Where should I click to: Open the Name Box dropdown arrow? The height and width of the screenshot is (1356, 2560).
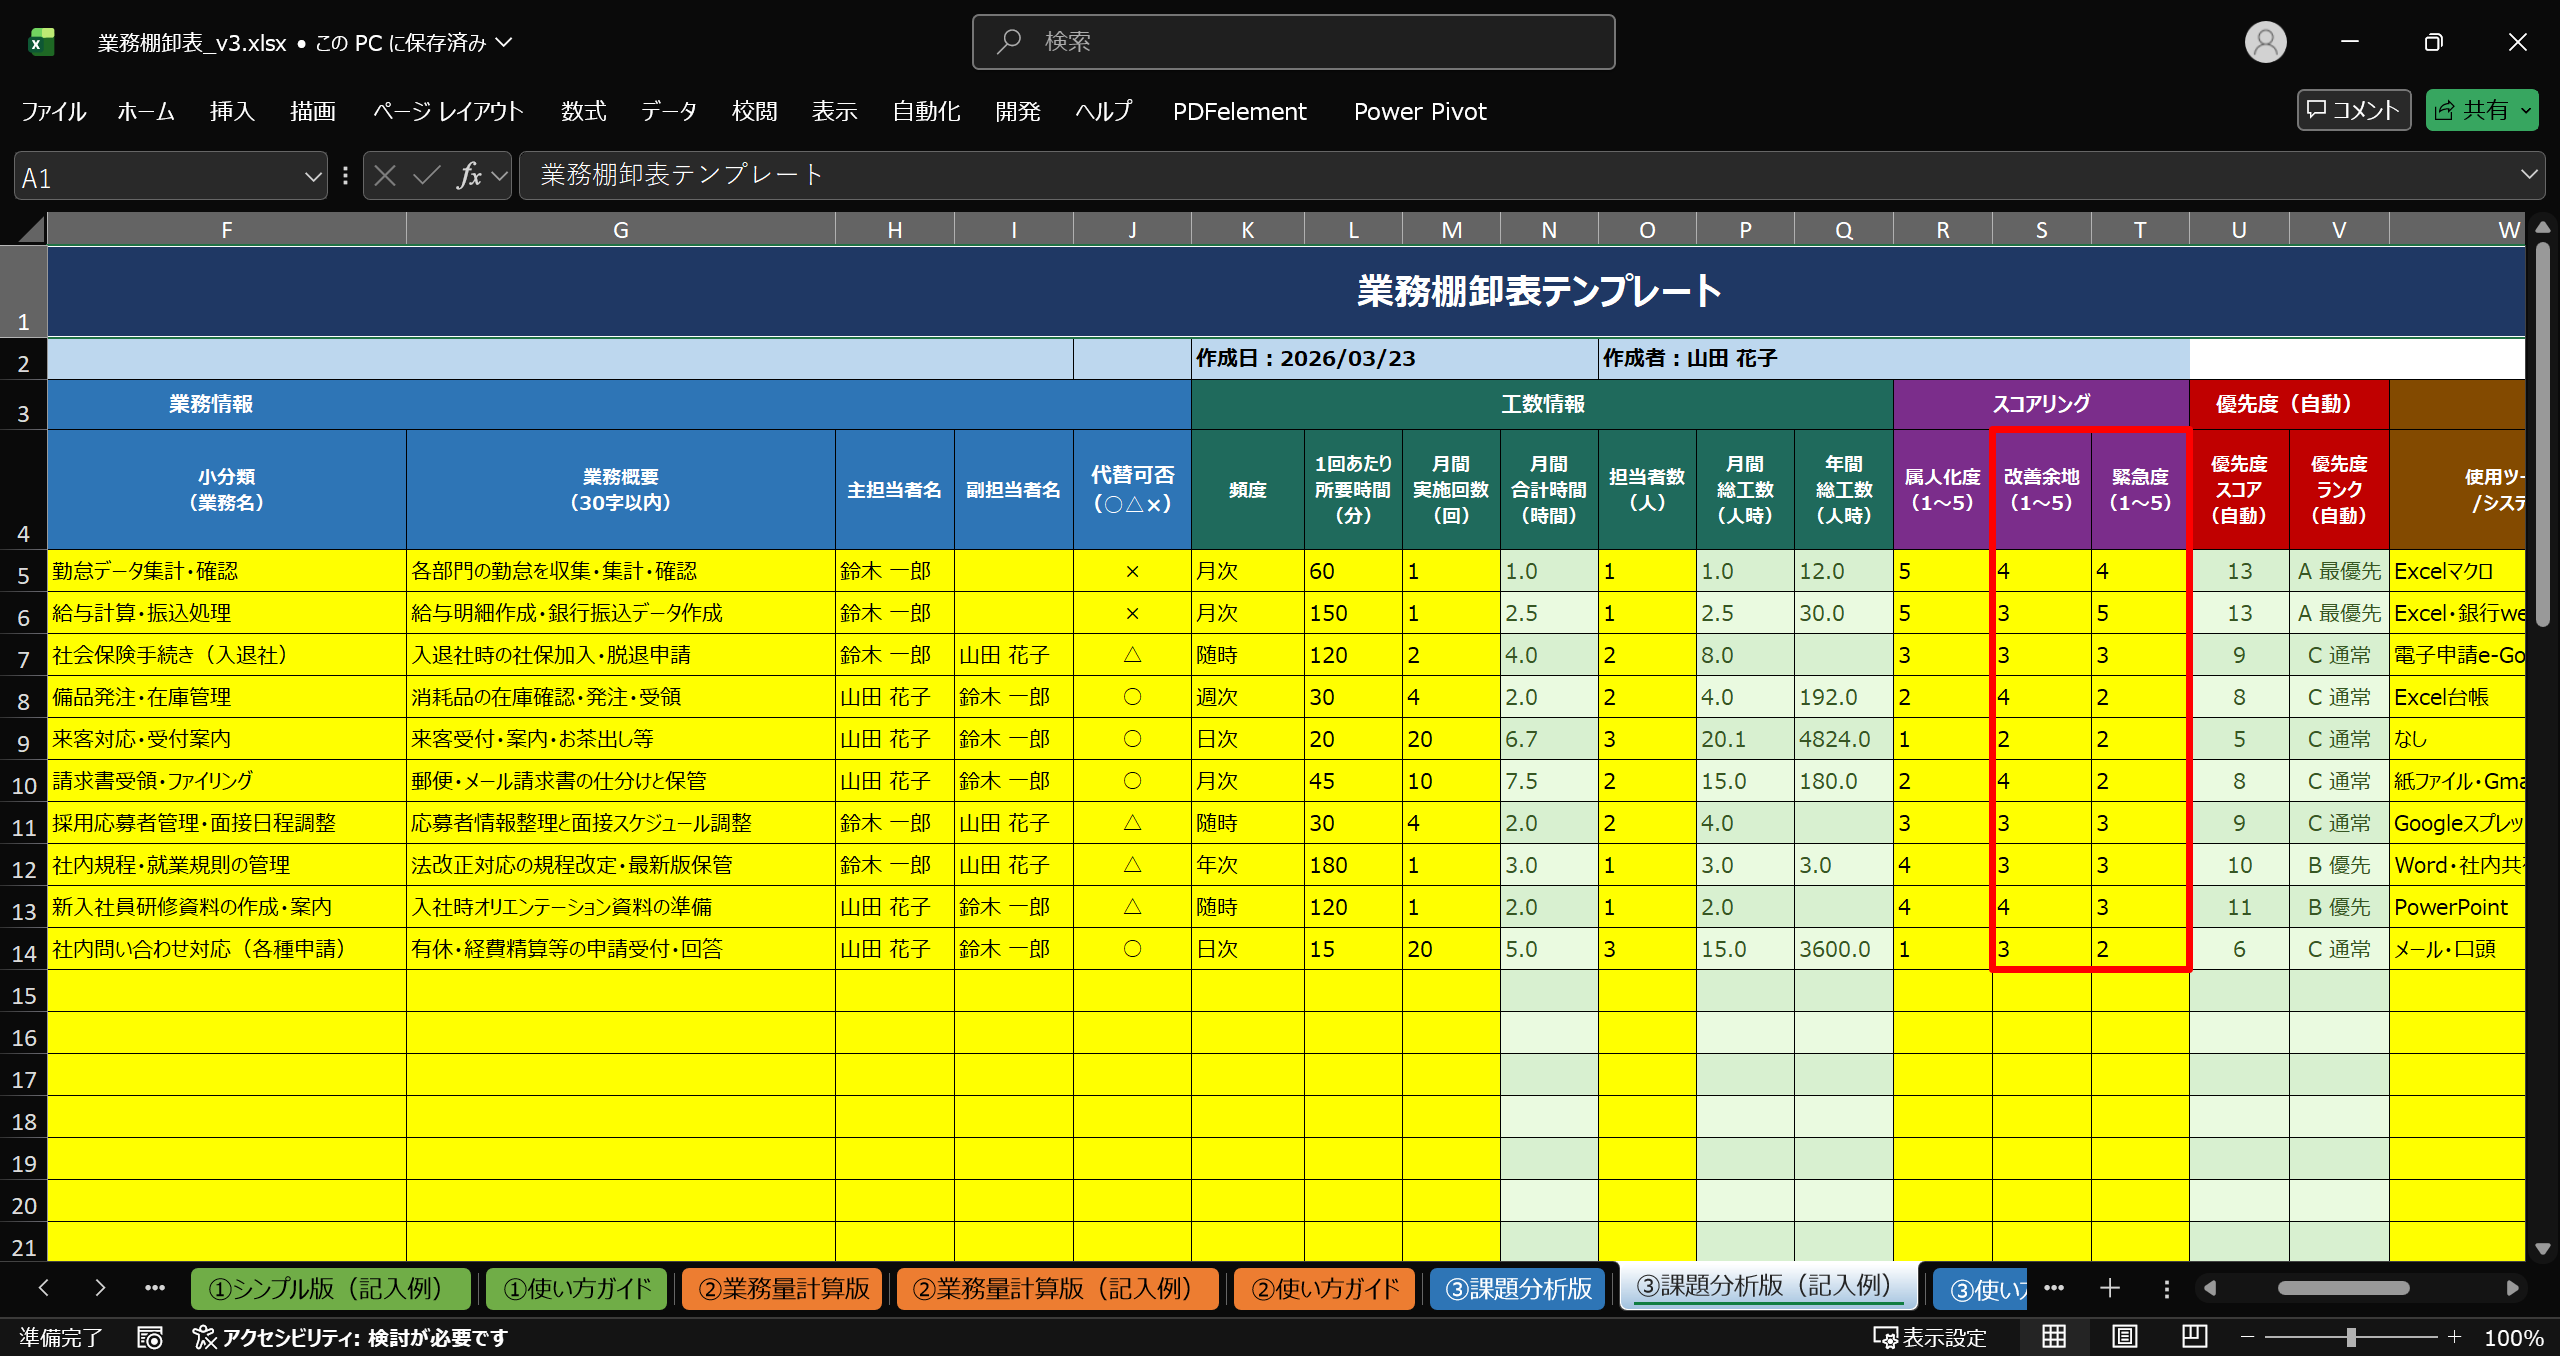tap(312, 177)
